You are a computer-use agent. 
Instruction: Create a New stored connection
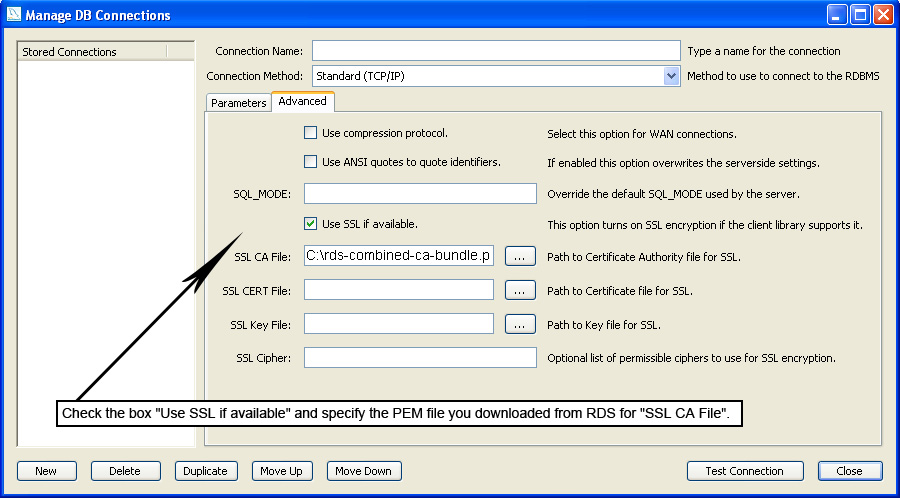point(46,471)
